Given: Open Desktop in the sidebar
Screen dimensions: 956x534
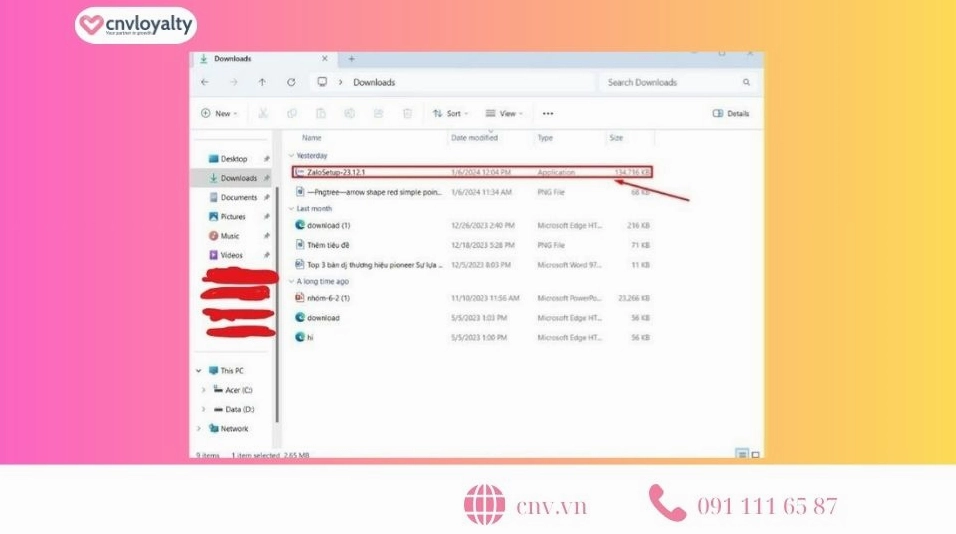Looking at the screenshot, I should click(x=234, y=159).
